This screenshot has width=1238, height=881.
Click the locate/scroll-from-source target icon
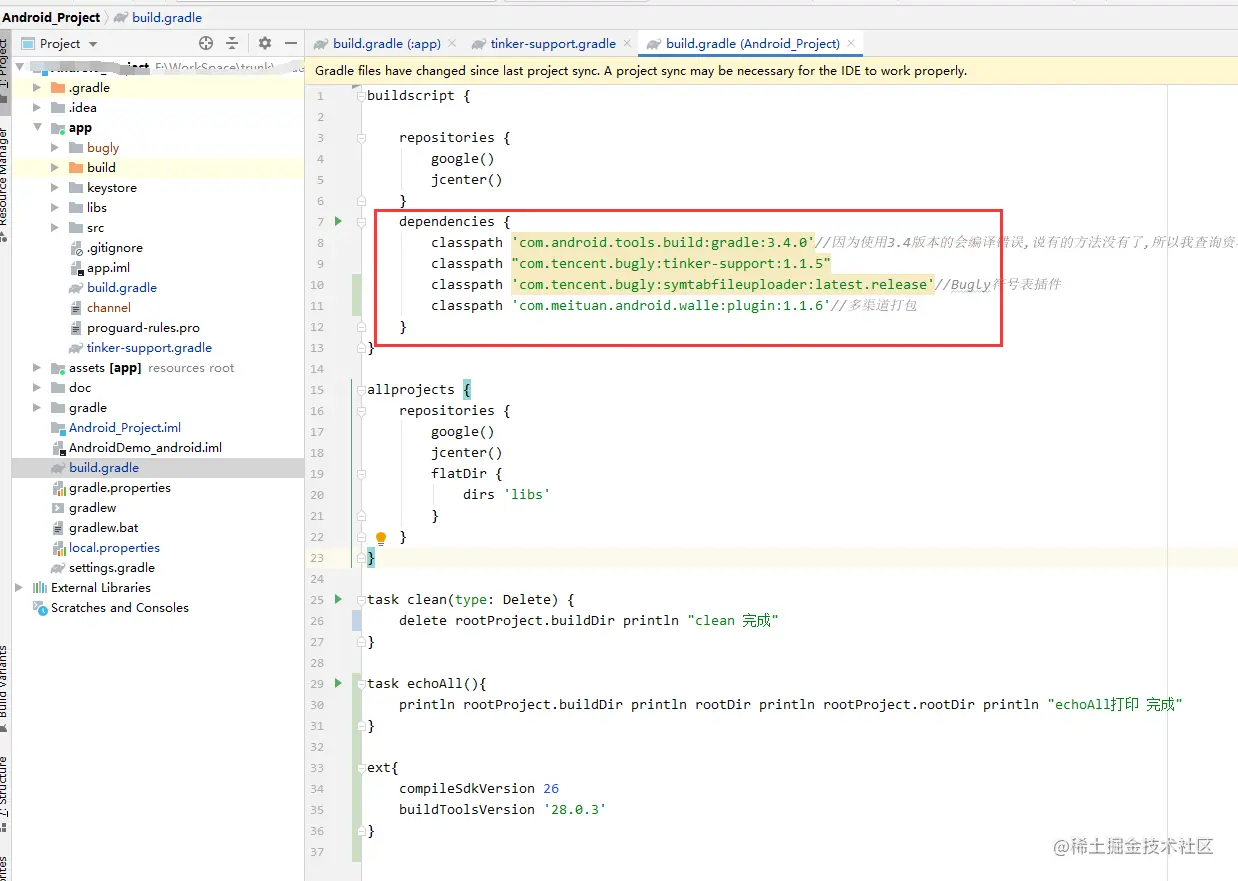click(x=206, y=43)
